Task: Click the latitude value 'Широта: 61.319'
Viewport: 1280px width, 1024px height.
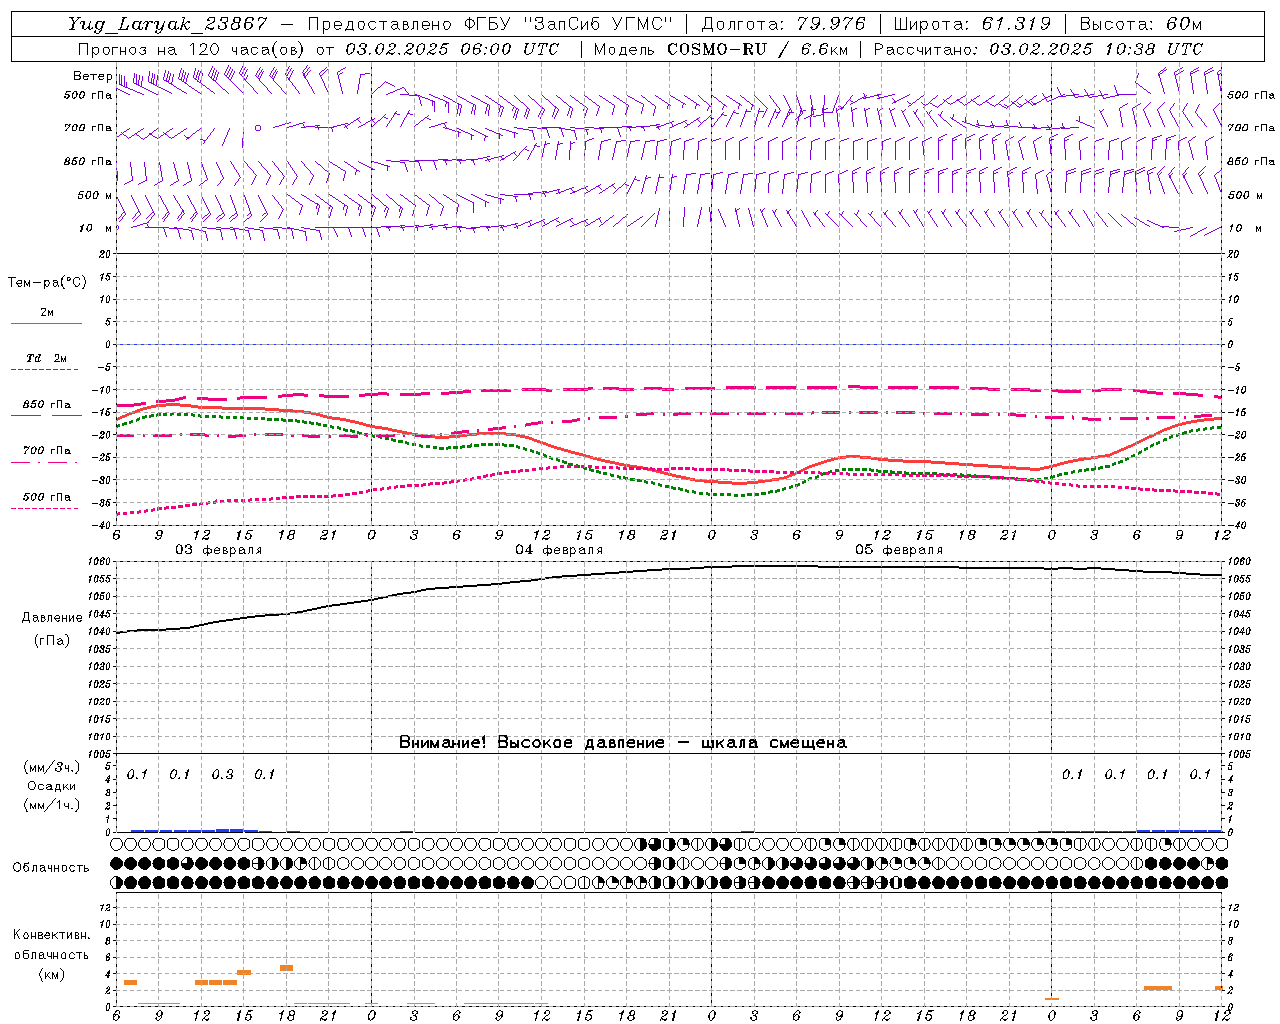Action: [x=972, y=24]
